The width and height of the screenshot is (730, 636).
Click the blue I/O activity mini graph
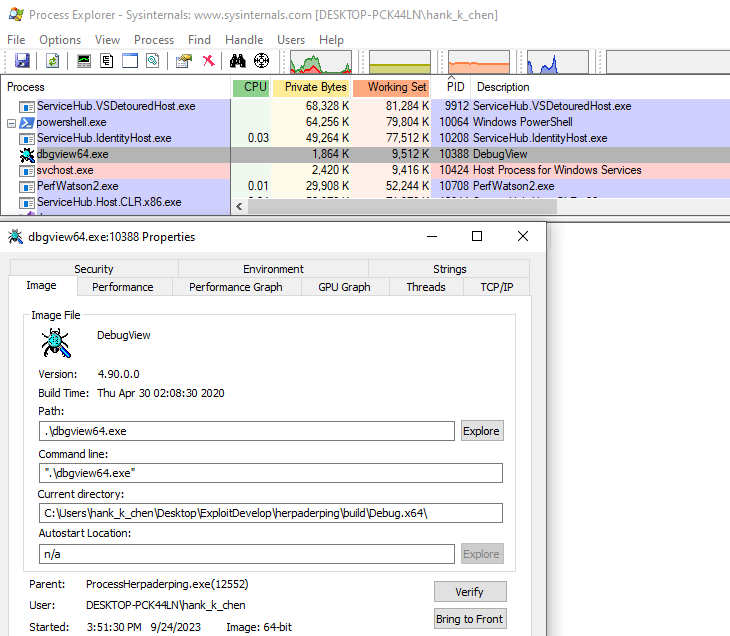[x=558, y=62]
